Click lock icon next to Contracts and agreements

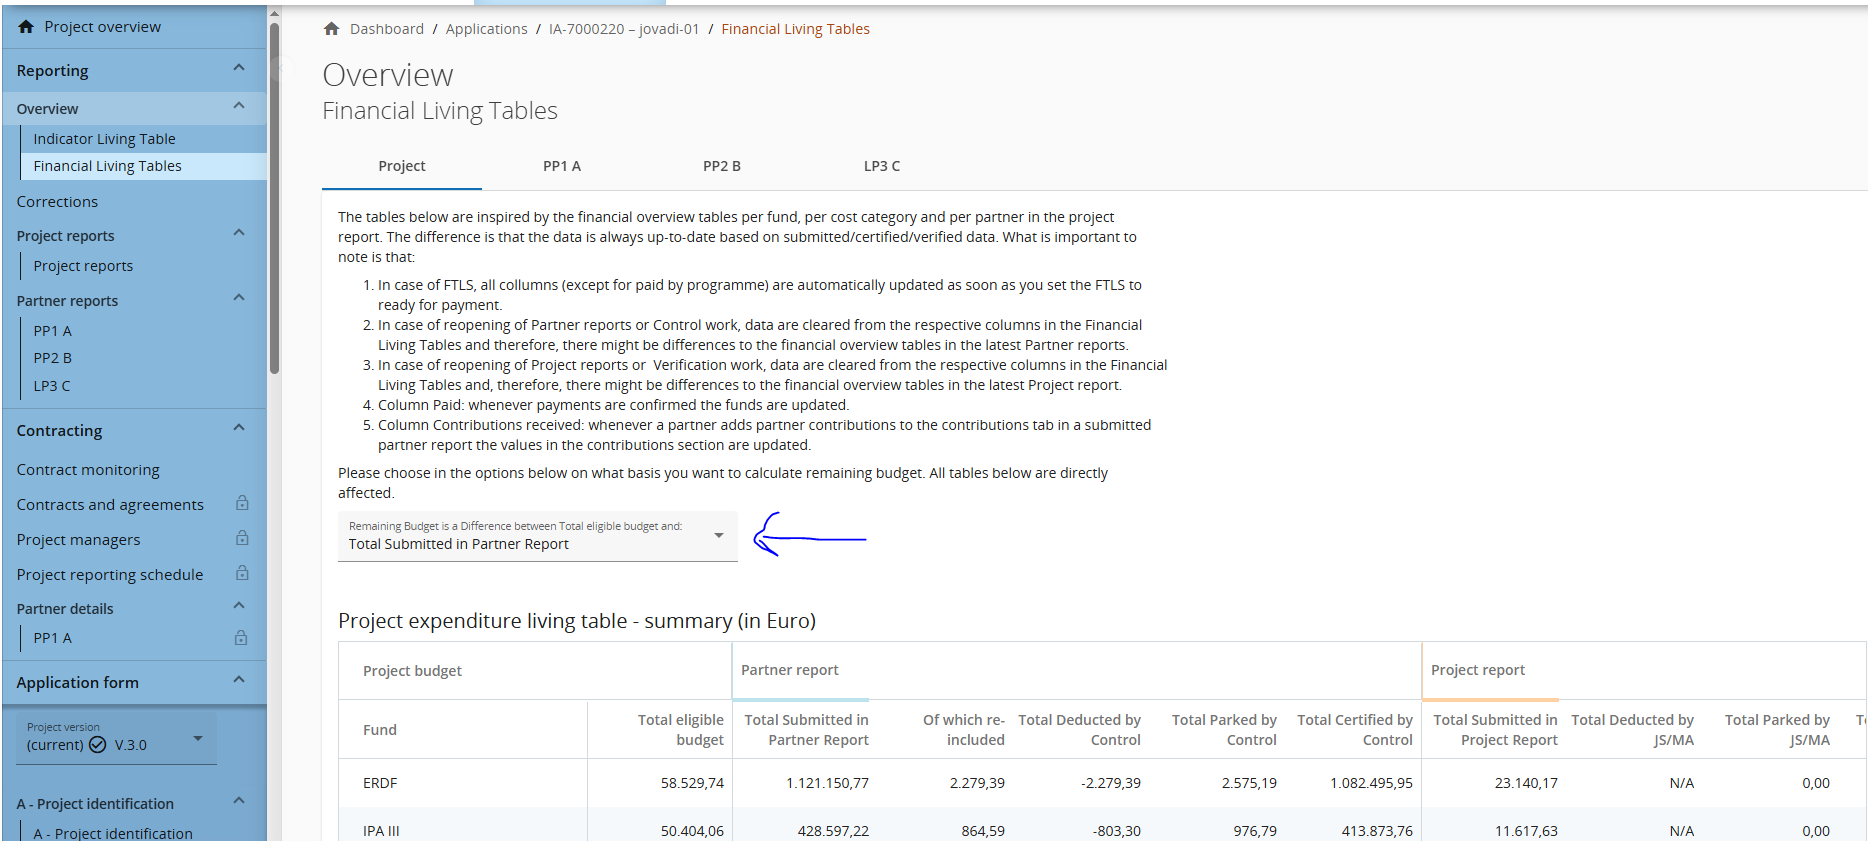click(x=242, y=504)
